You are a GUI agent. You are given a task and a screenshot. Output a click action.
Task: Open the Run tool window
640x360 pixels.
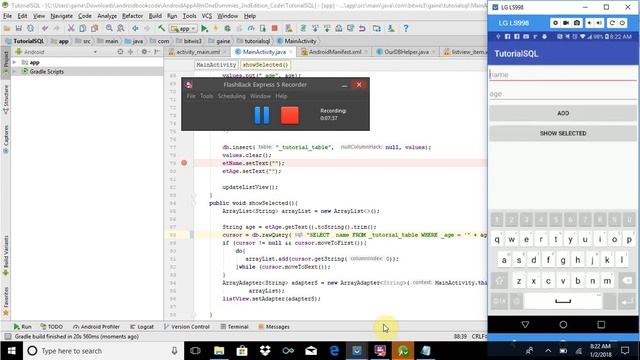(x=22, y=327)
